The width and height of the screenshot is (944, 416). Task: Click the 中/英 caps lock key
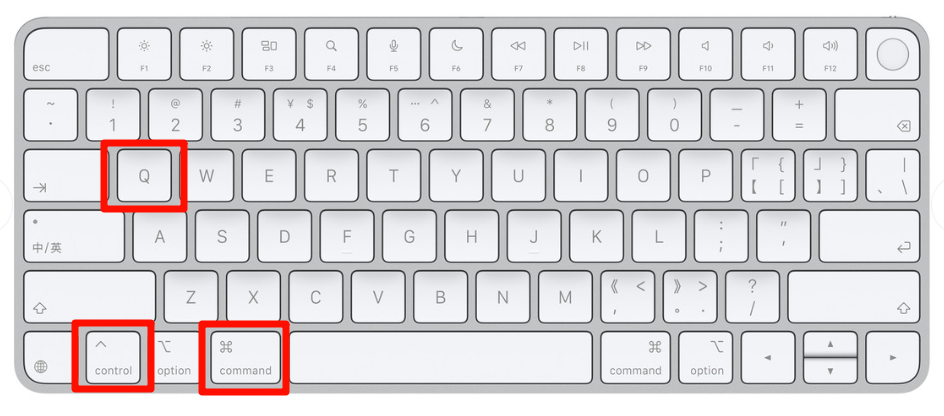(74, 236)
